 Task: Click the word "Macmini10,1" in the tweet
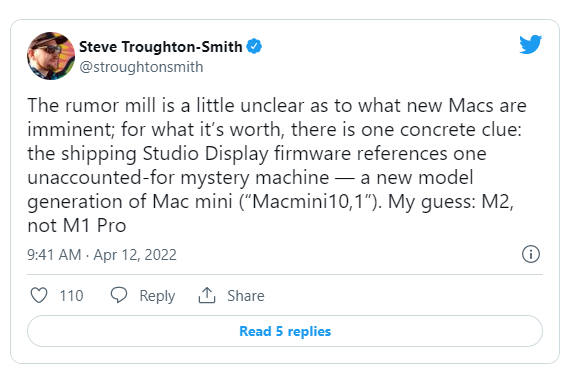(x=308, y=201)
